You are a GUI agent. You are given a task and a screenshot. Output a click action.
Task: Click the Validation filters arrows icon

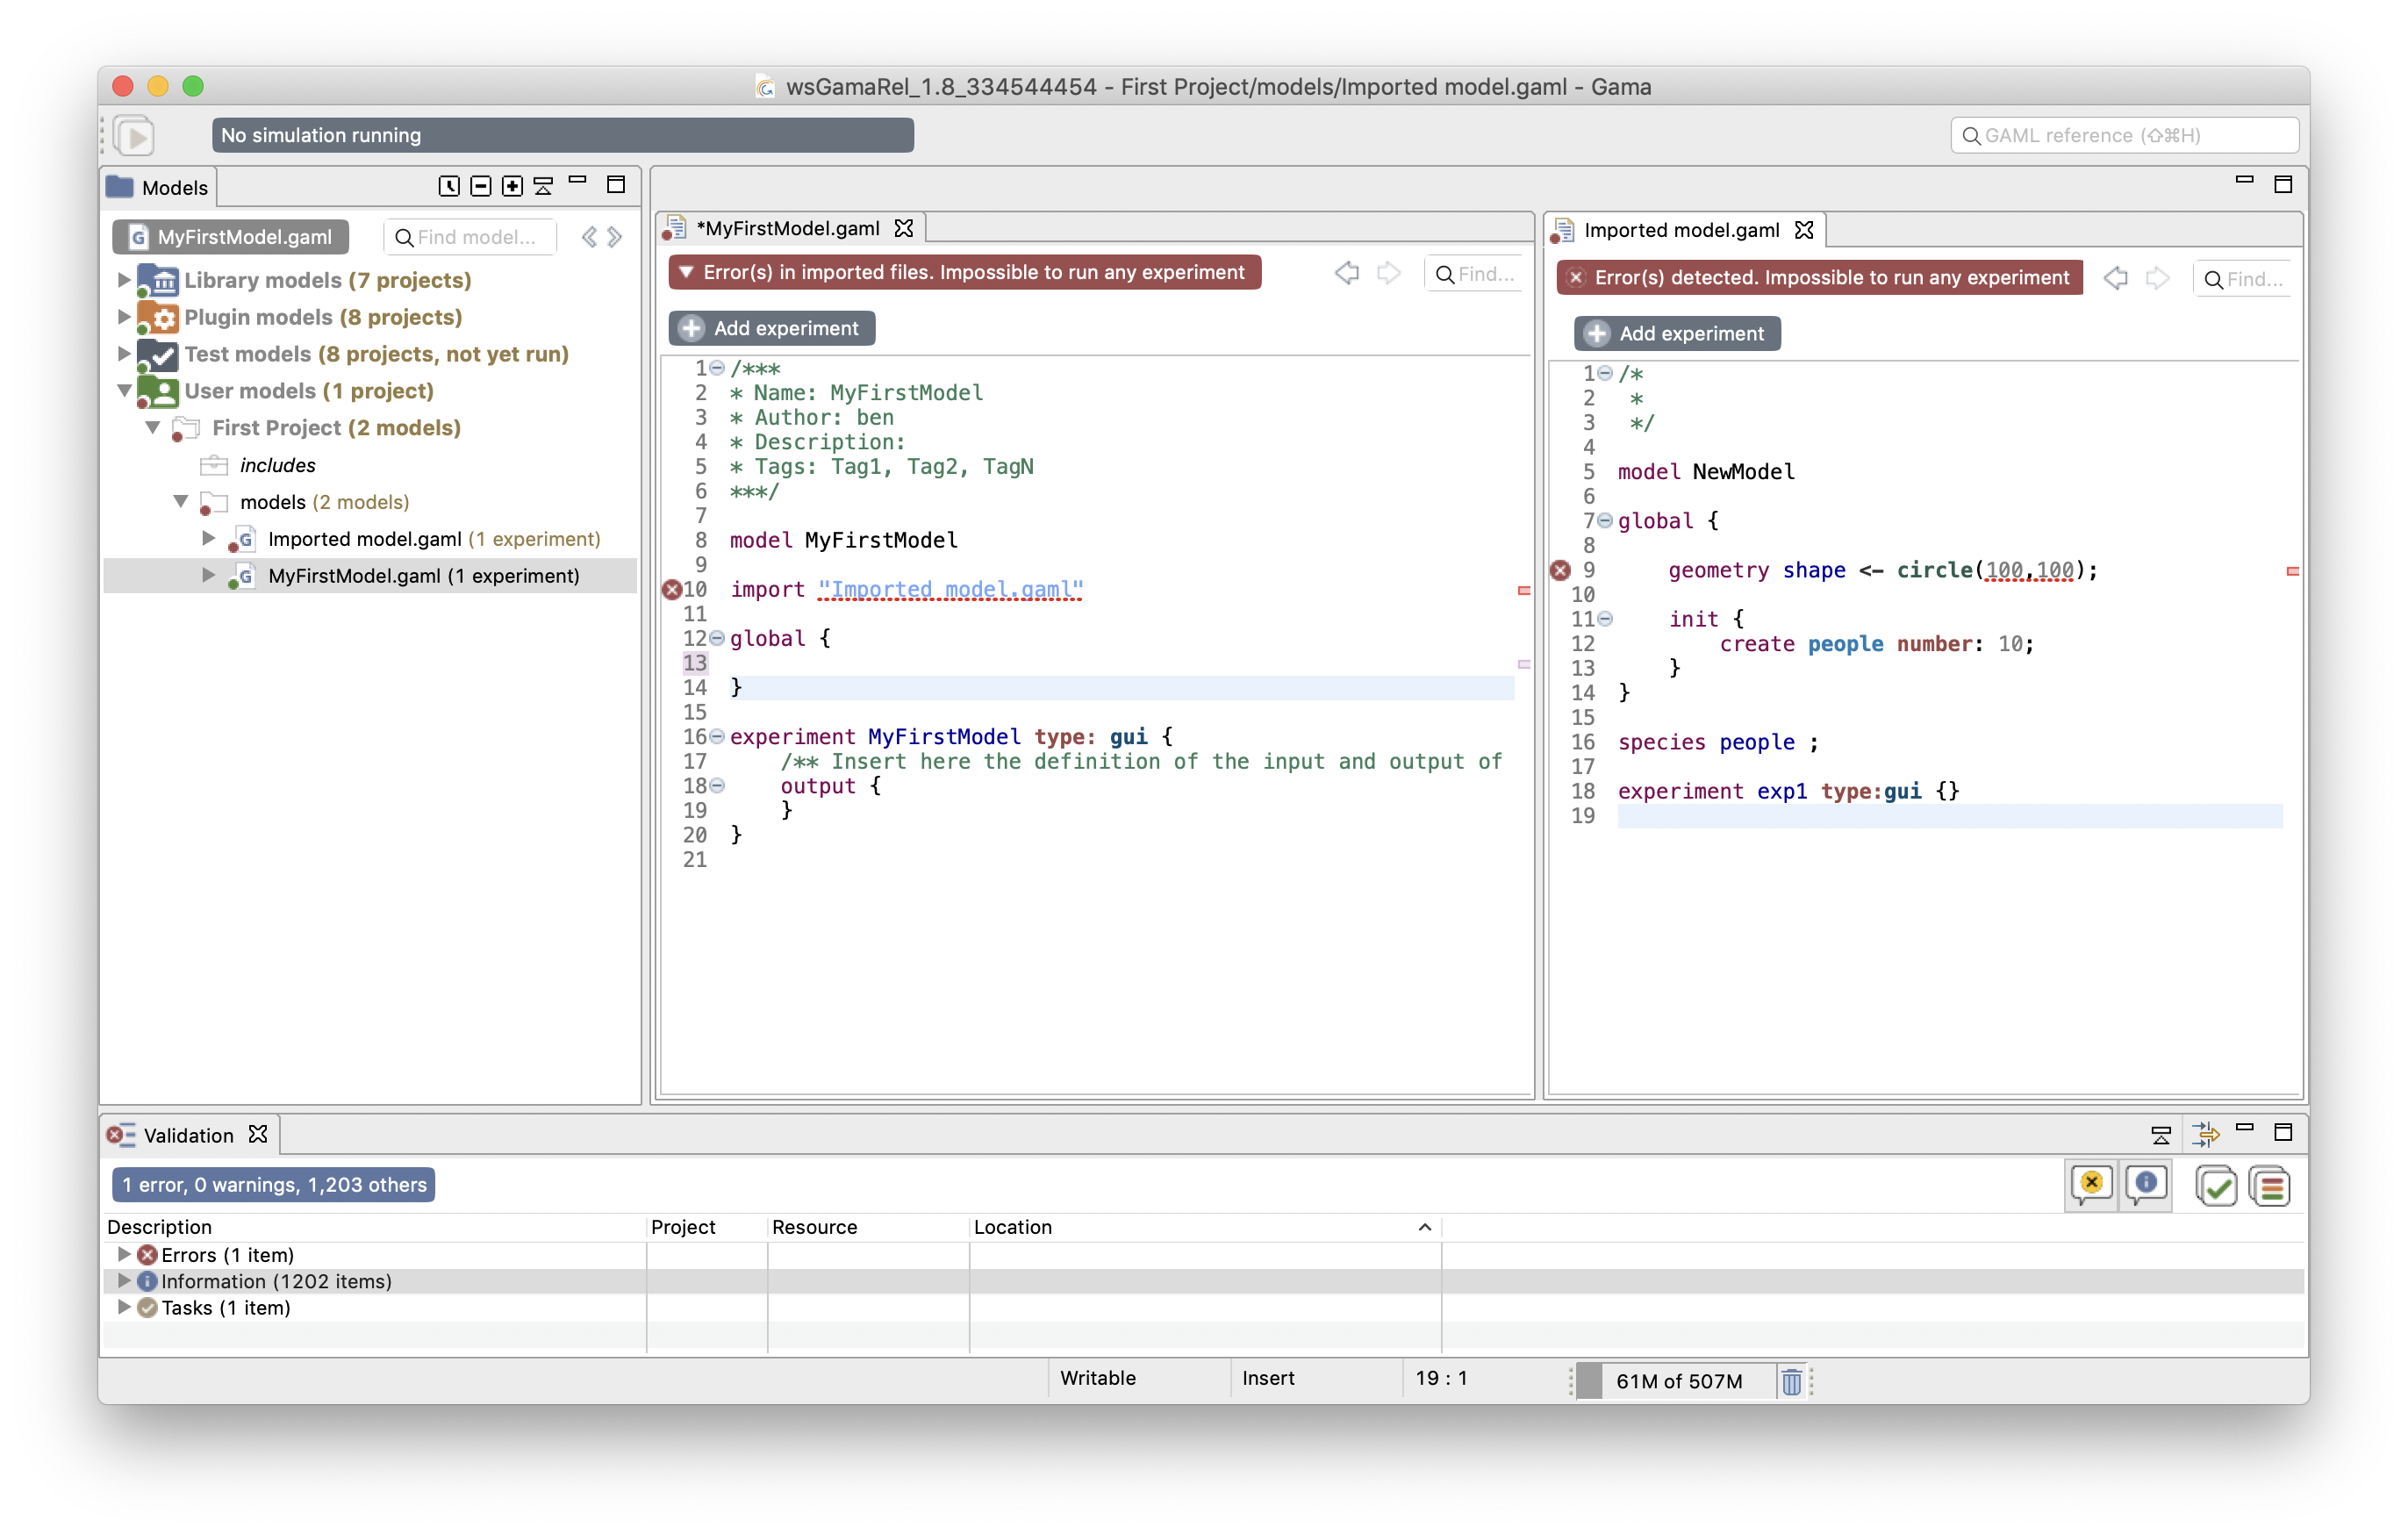pyautogui.click(x=2205, y=1134)
